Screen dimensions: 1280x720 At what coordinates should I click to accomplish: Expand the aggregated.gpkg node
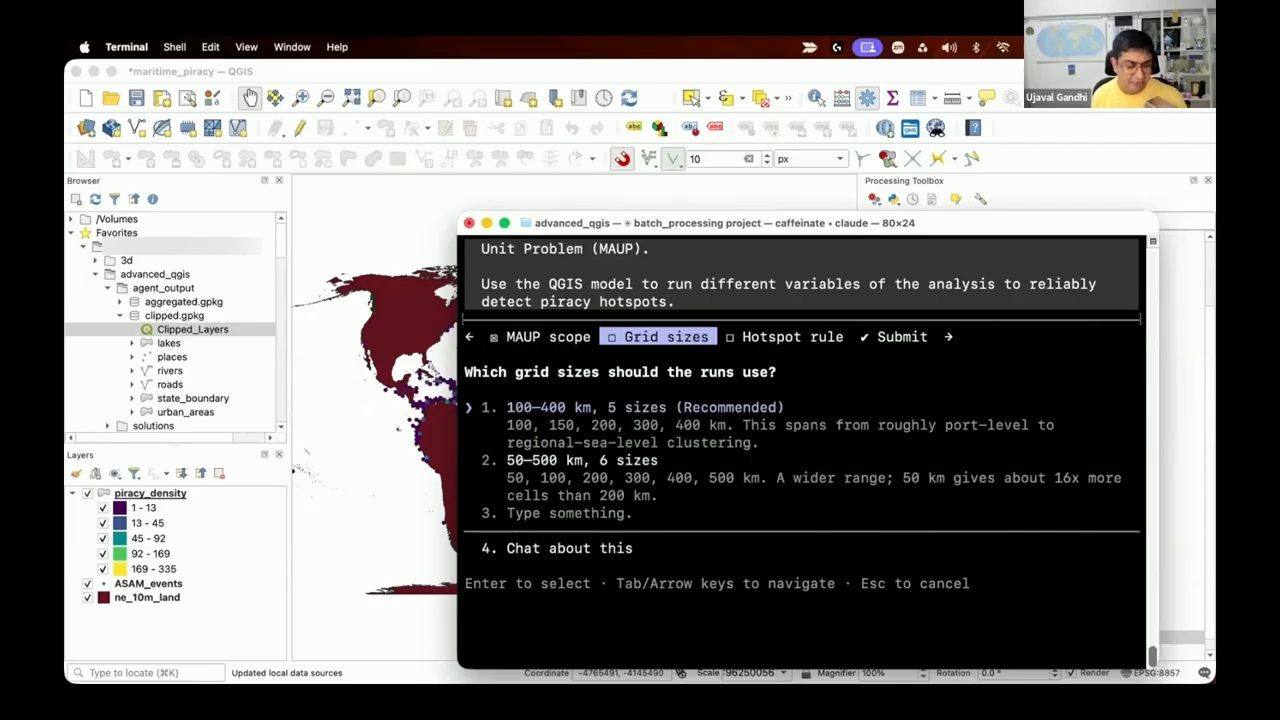pos(120,302)
